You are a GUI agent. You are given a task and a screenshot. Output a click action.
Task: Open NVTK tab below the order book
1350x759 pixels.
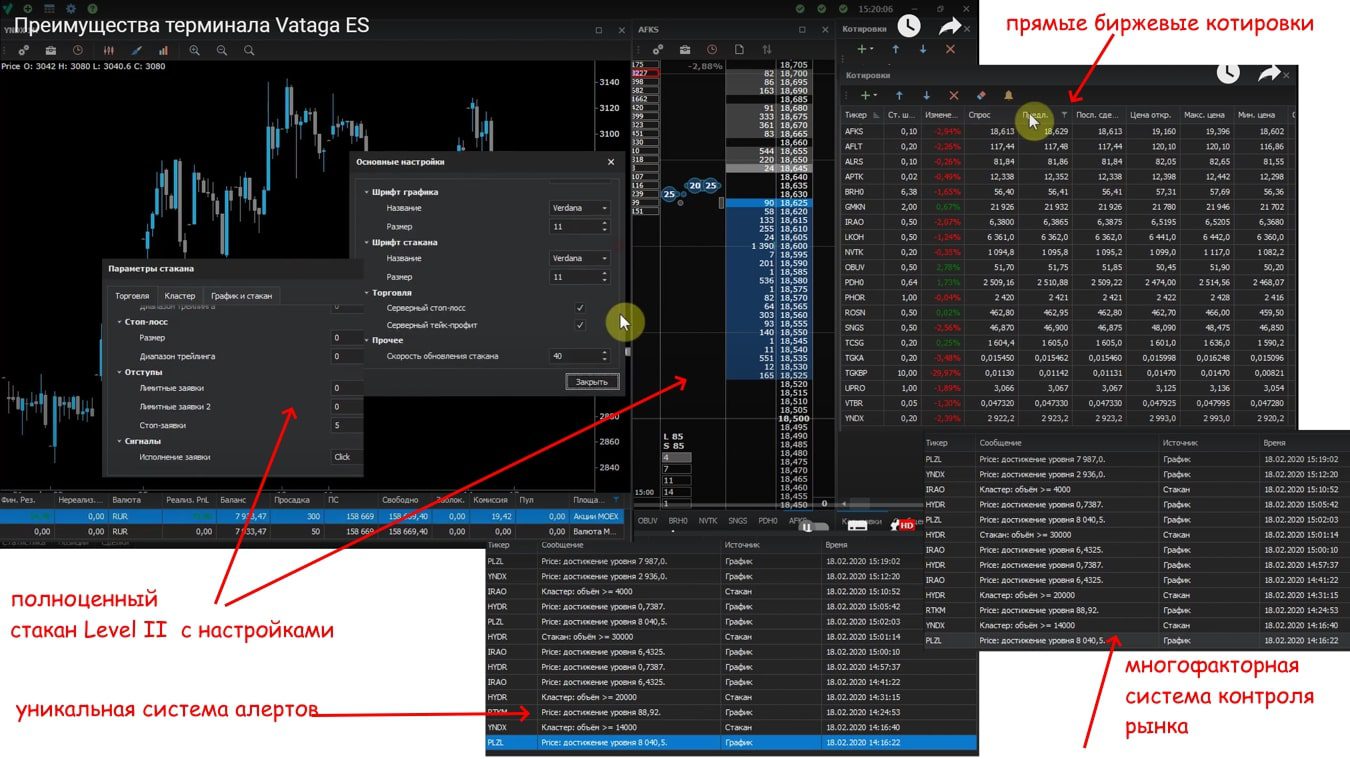coord(708,521)
